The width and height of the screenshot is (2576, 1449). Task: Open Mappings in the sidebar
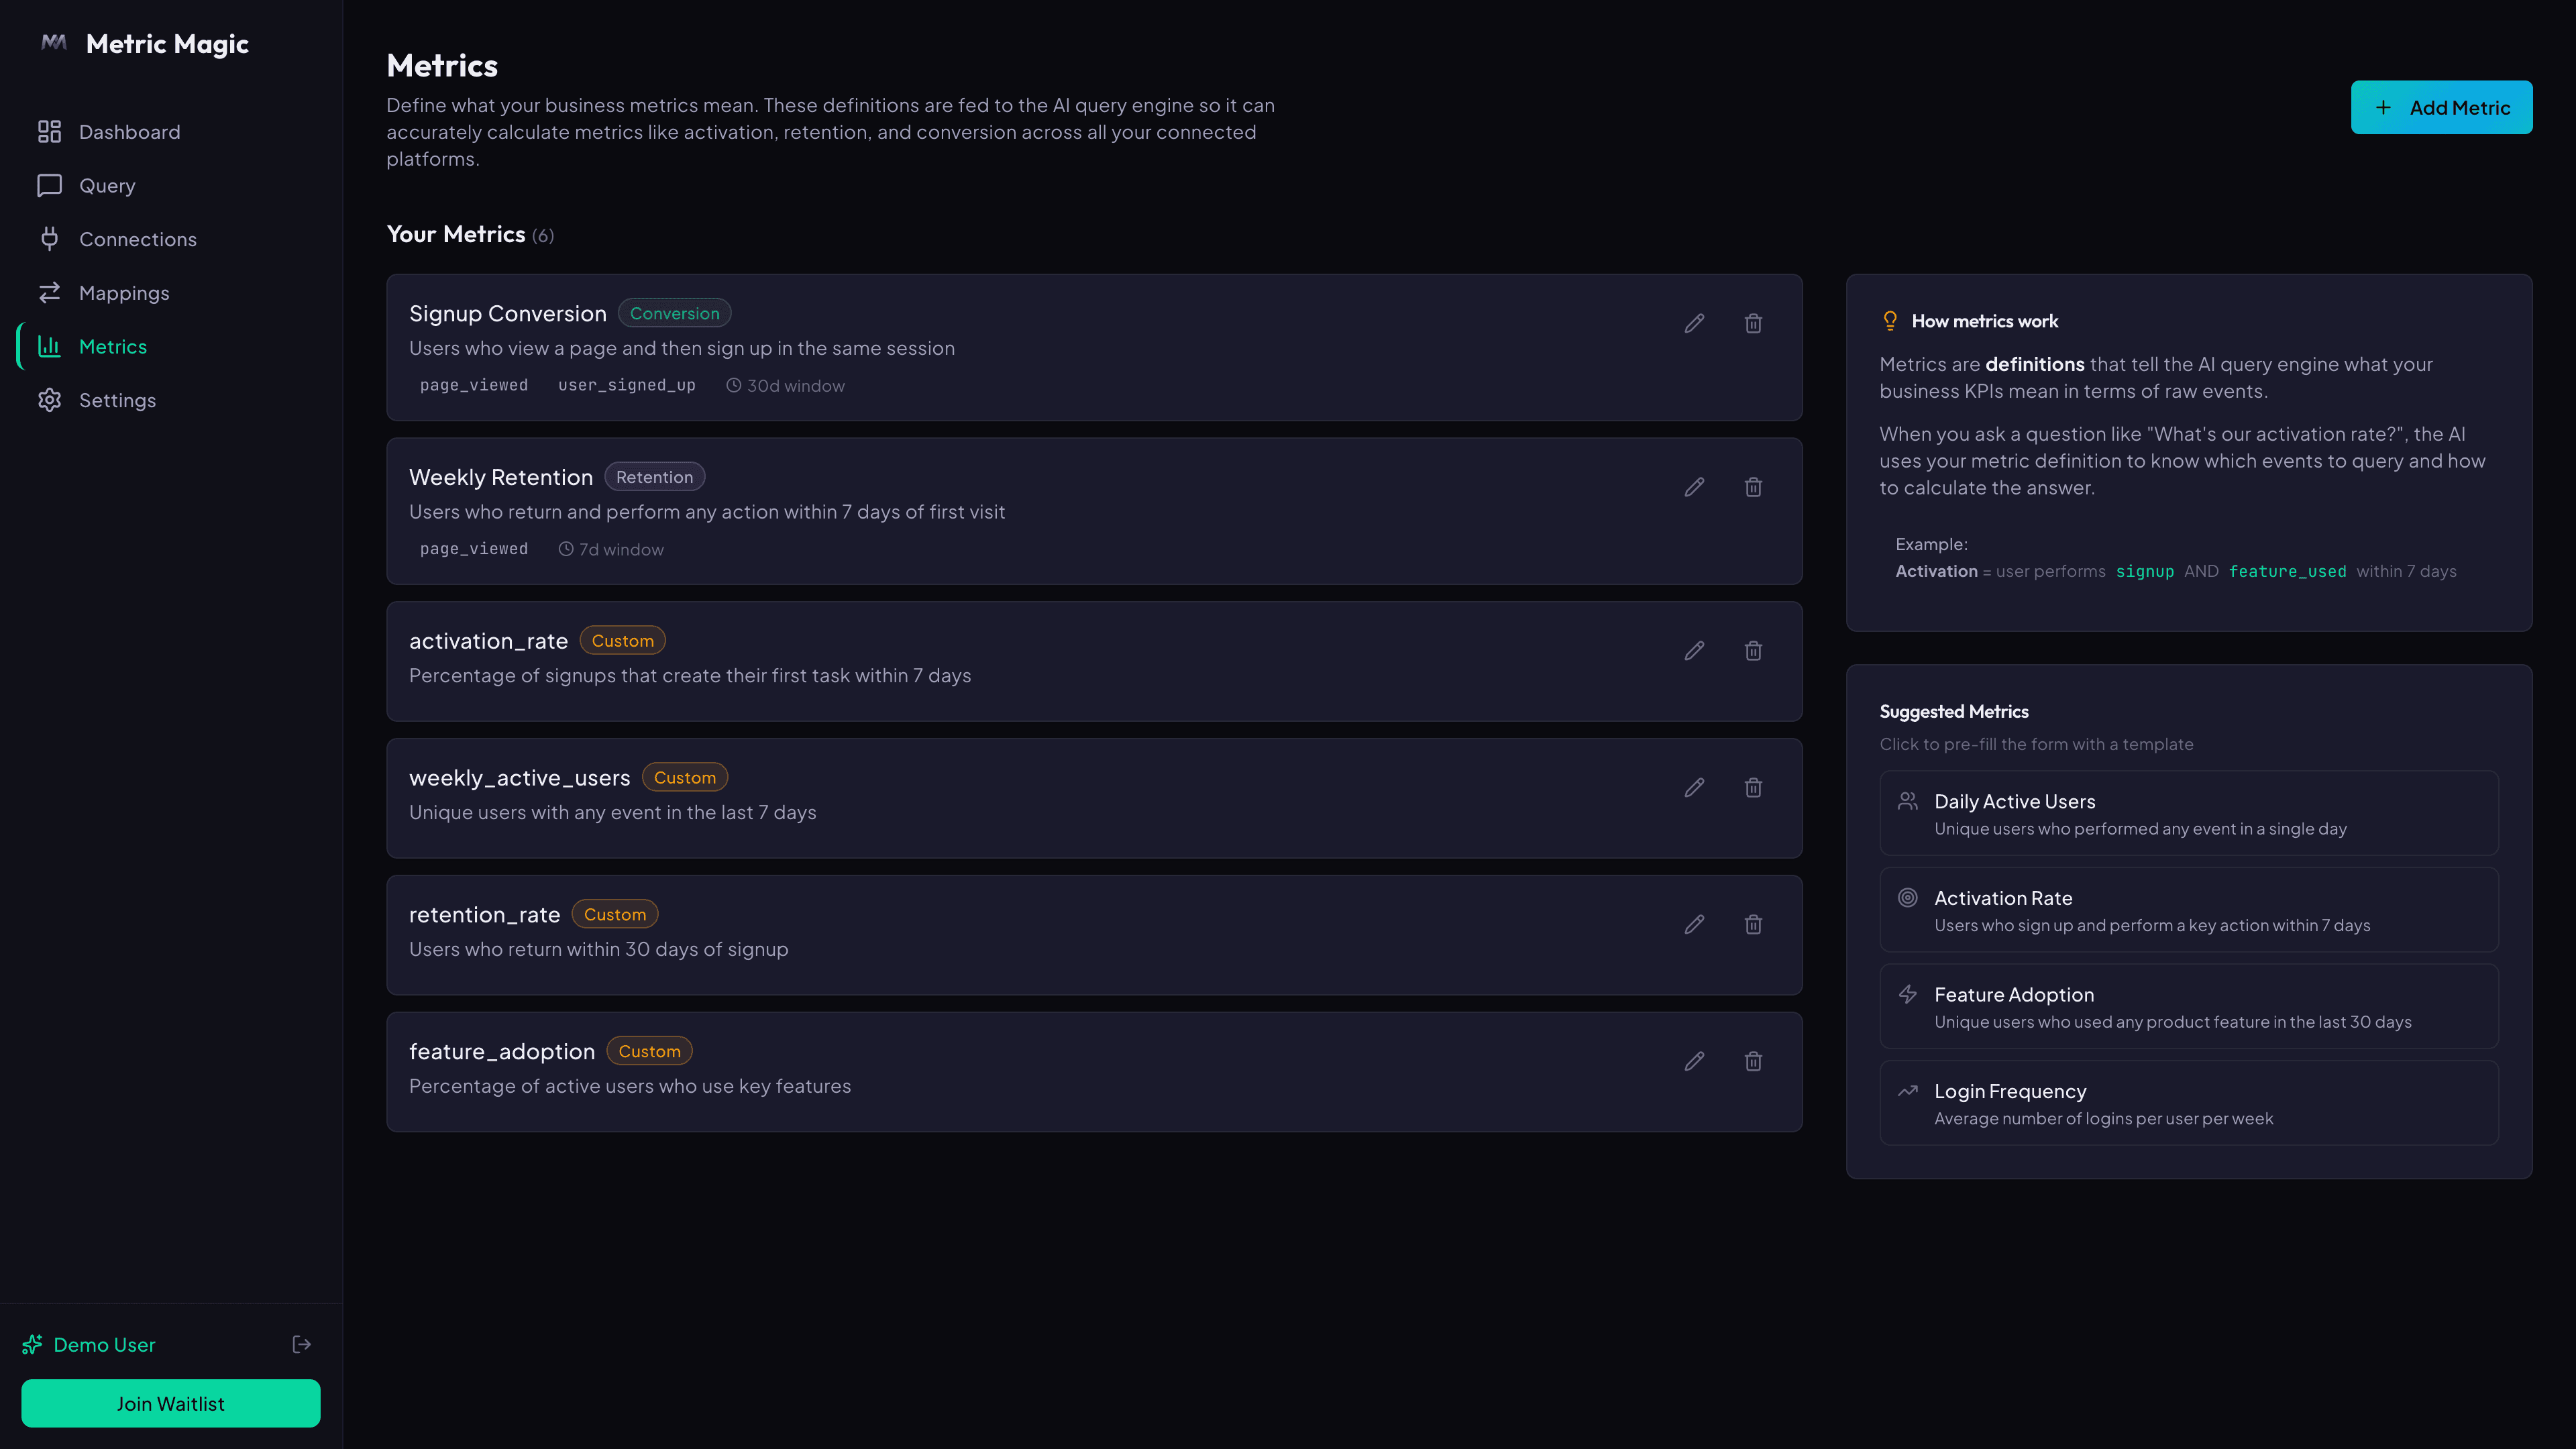click(x=124, y=293)
